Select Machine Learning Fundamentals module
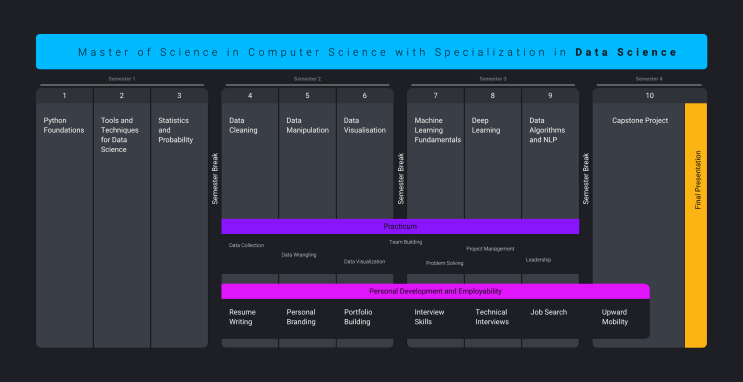The width and height of the screenshot is (743, 382). (435, 161)
